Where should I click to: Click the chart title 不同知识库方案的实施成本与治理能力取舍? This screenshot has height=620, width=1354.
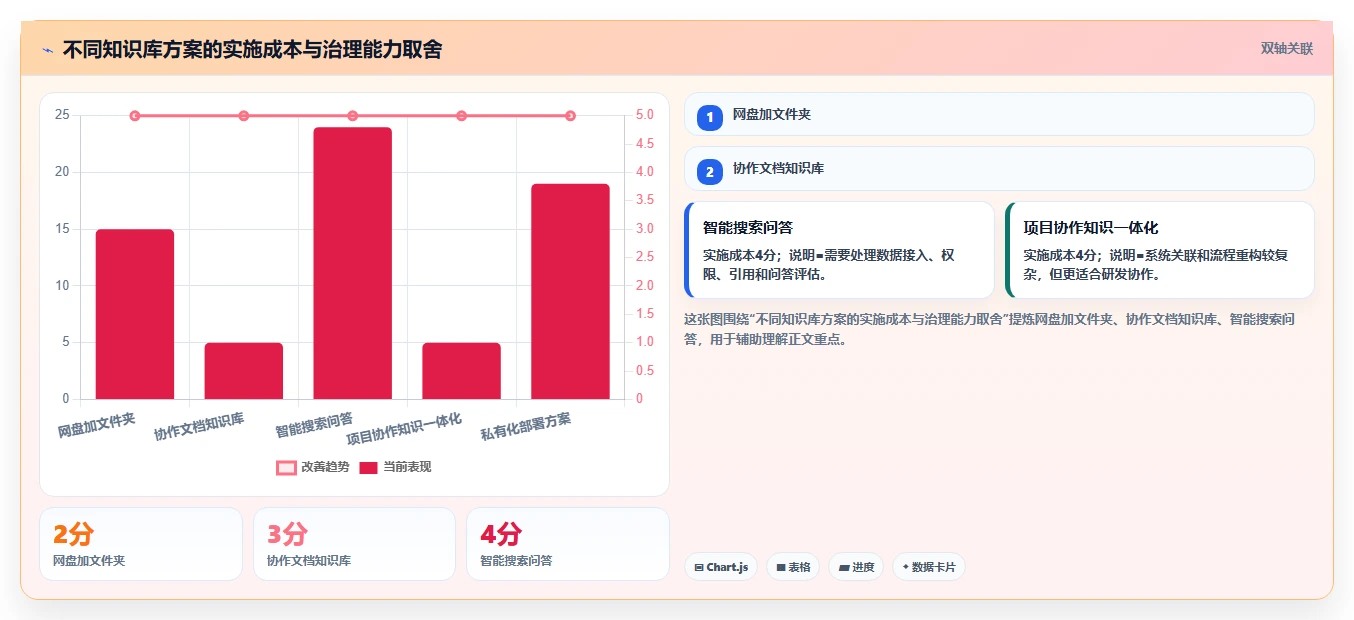tap(252, 49)
